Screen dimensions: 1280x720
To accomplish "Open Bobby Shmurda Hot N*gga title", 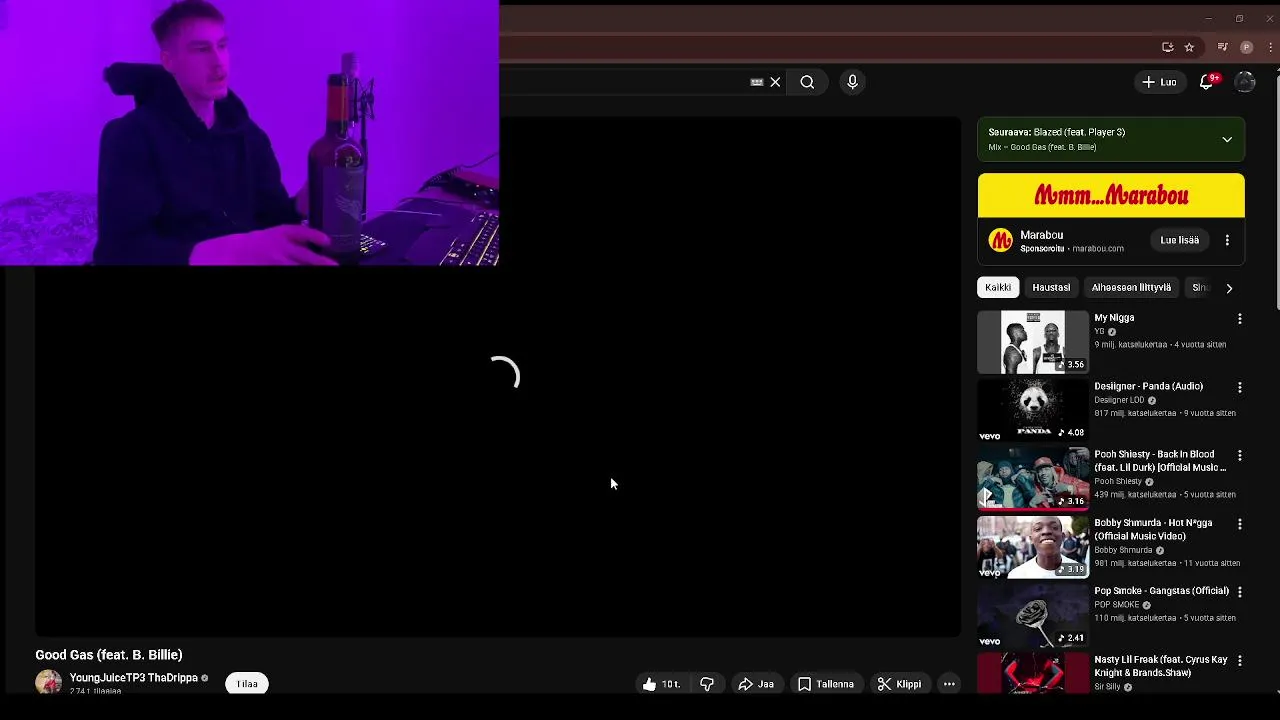I will [x=1153, y=529].
